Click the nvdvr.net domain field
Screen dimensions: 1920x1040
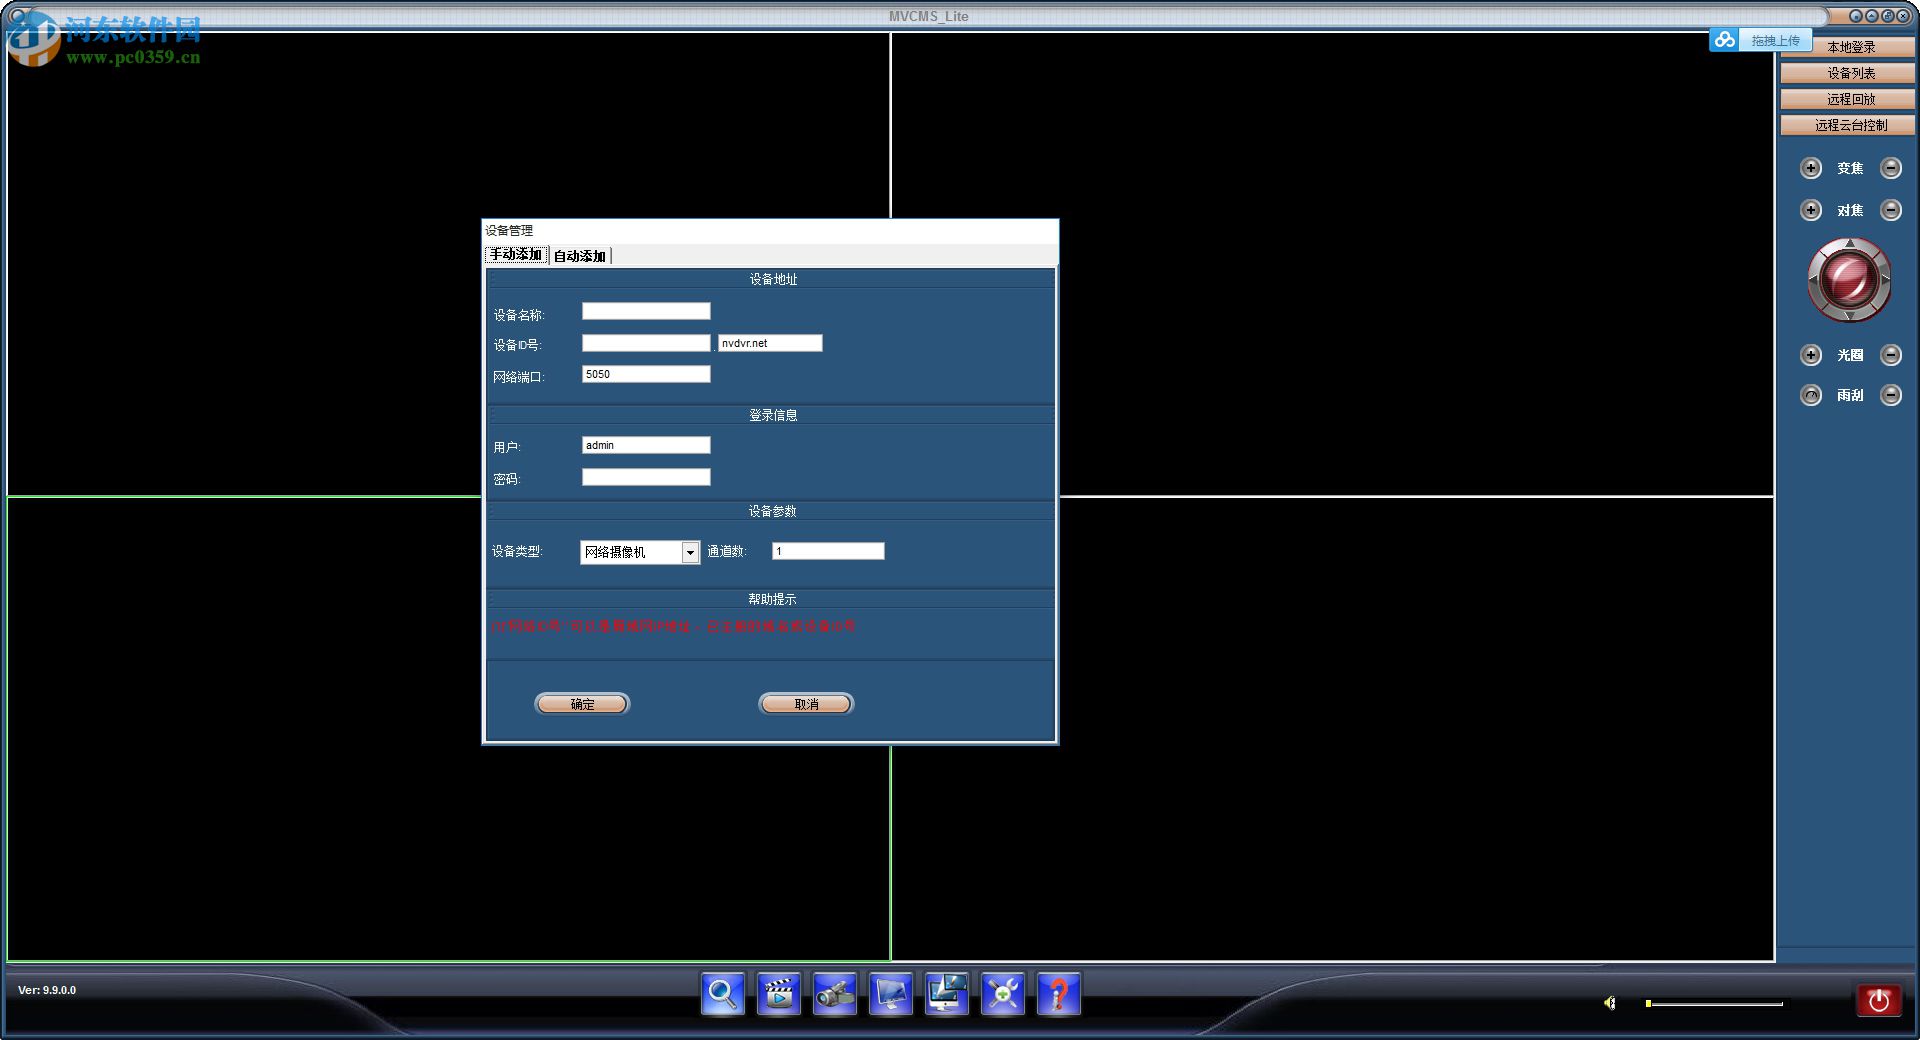coord(770,343)
